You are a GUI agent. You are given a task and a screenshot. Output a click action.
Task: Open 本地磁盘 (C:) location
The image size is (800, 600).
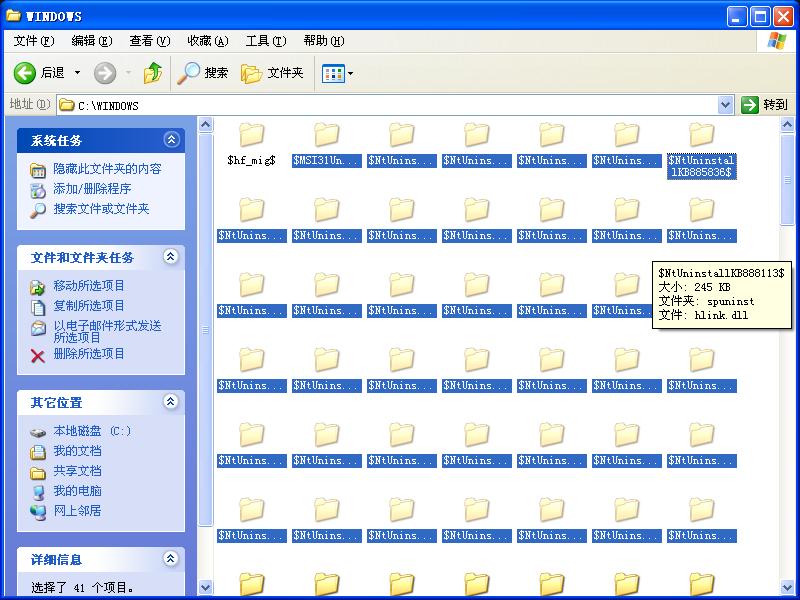pyautogui.click(x=92, y=431)
